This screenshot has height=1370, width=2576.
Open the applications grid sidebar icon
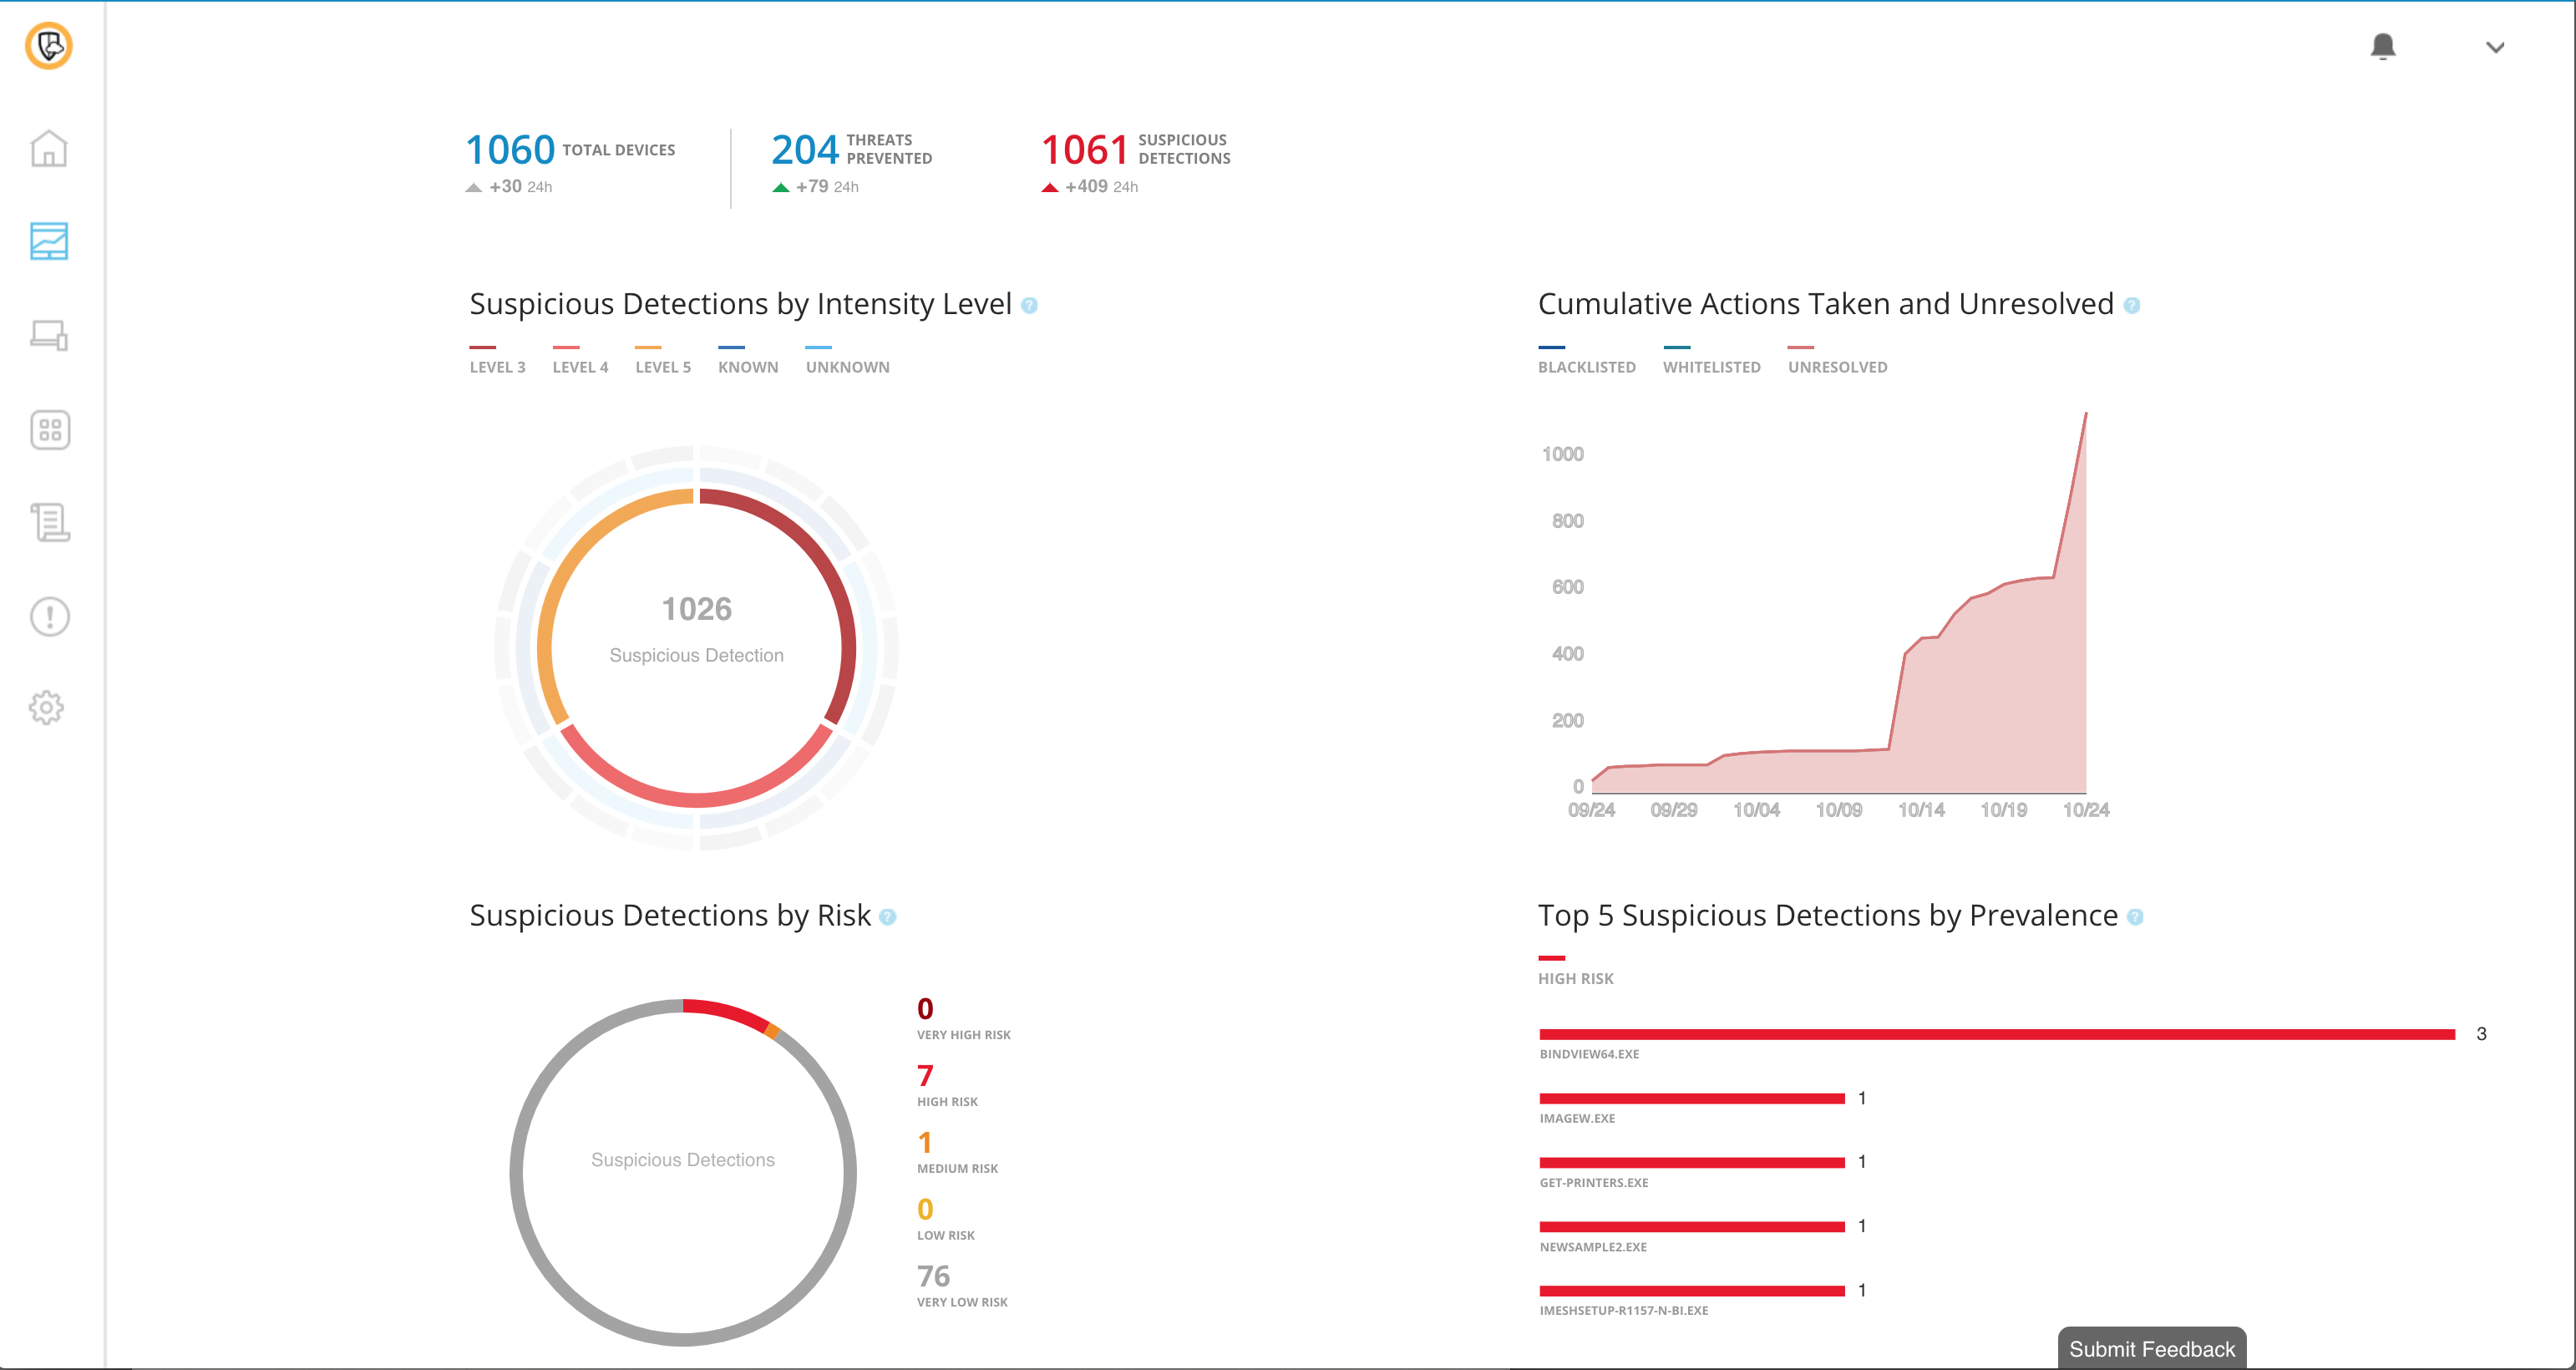pyautogui.click(x=49, y=430)
